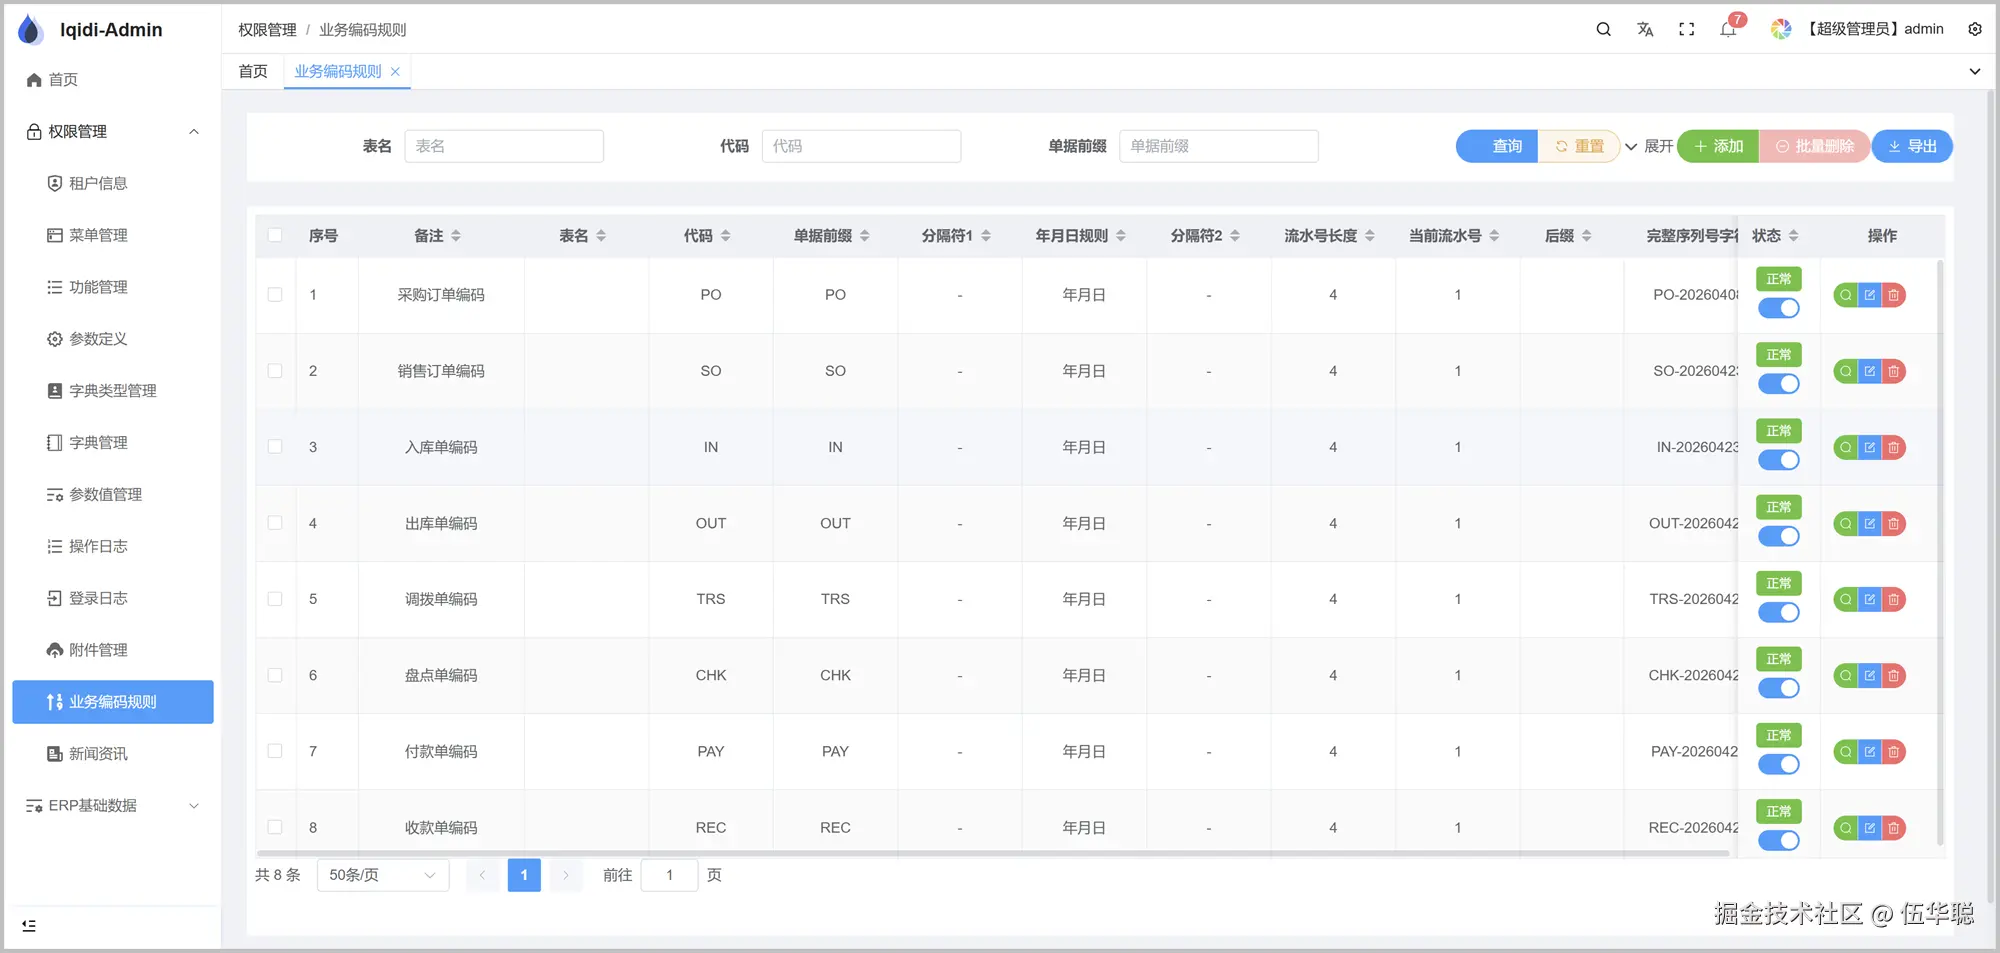Select page 1 in pagination
2000x953 pixels.
point(524,875)
